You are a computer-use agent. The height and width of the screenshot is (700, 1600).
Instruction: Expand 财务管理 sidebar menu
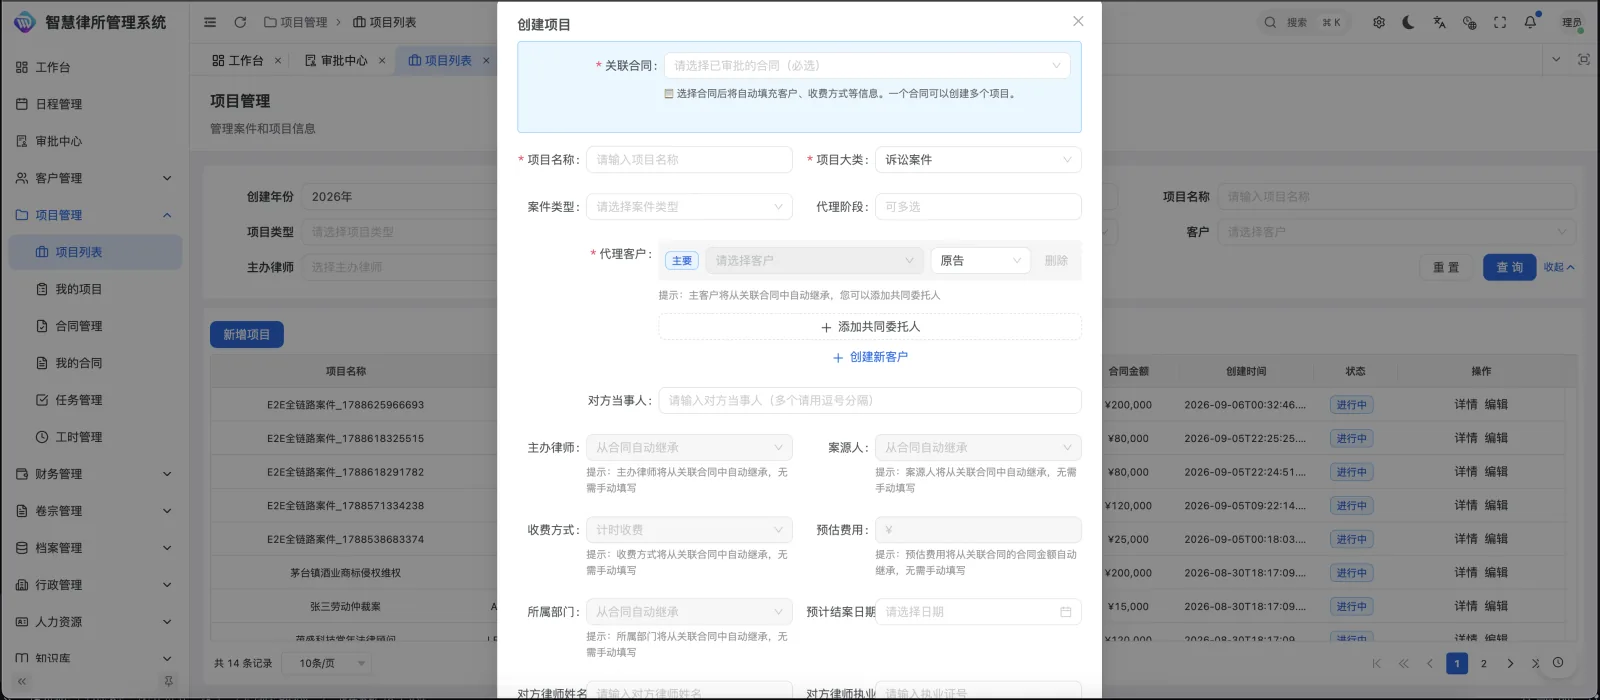pos(95,474)
